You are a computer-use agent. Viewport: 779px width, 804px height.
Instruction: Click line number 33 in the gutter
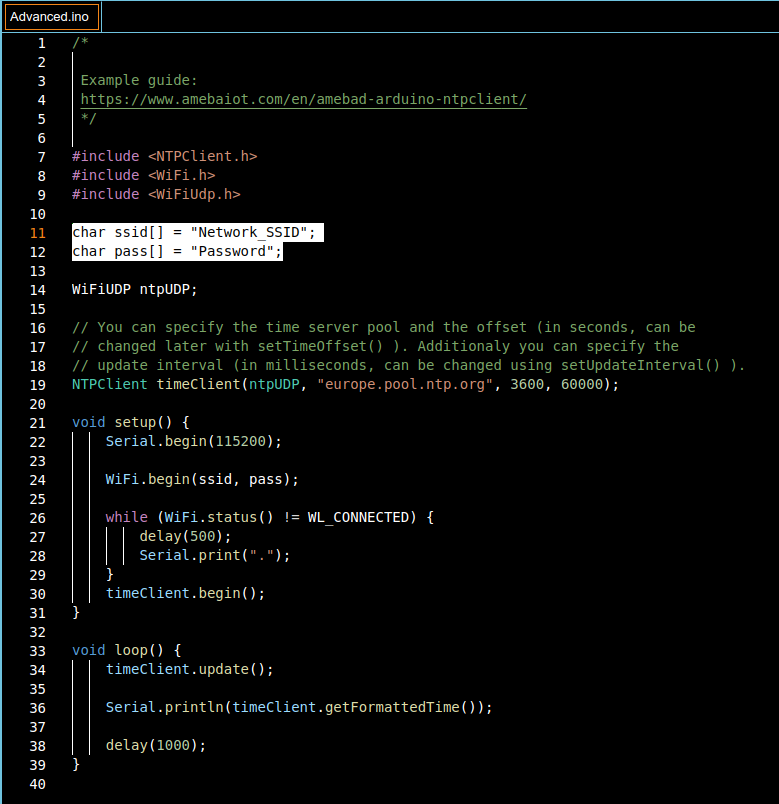click(x=38, y=651)
